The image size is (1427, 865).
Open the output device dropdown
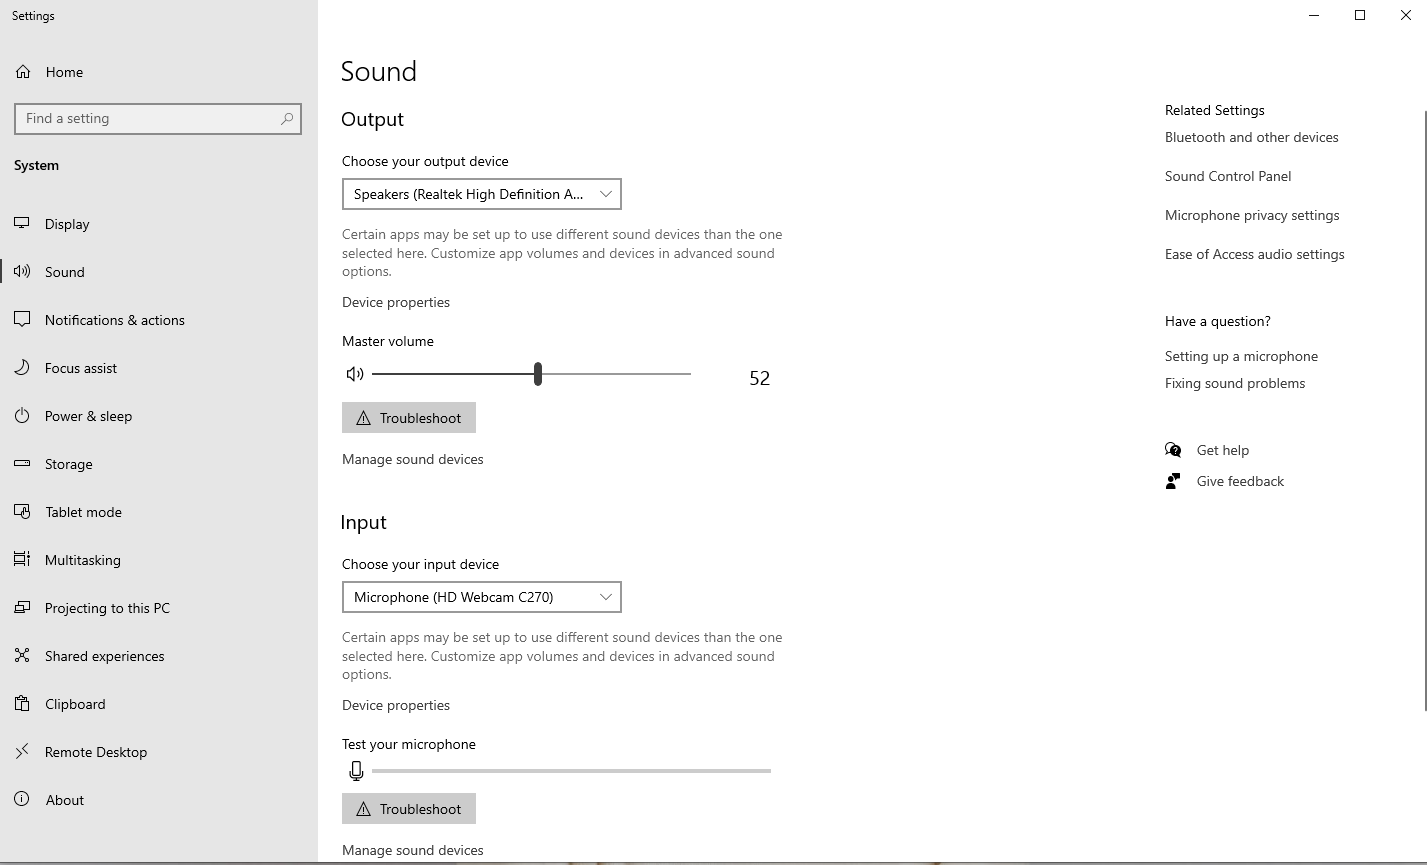[x=482, y=194]
